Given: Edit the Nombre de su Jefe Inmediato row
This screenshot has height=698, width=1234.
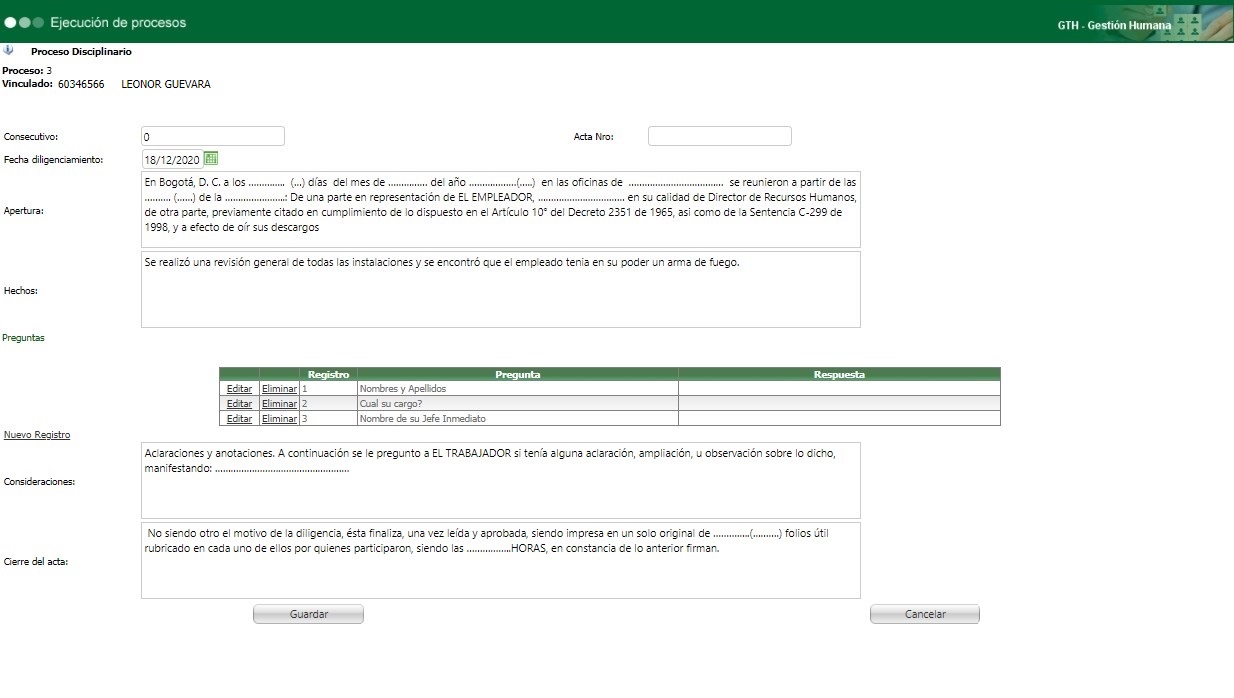Looking at the screenshot, I should click(x=239, y=419).
